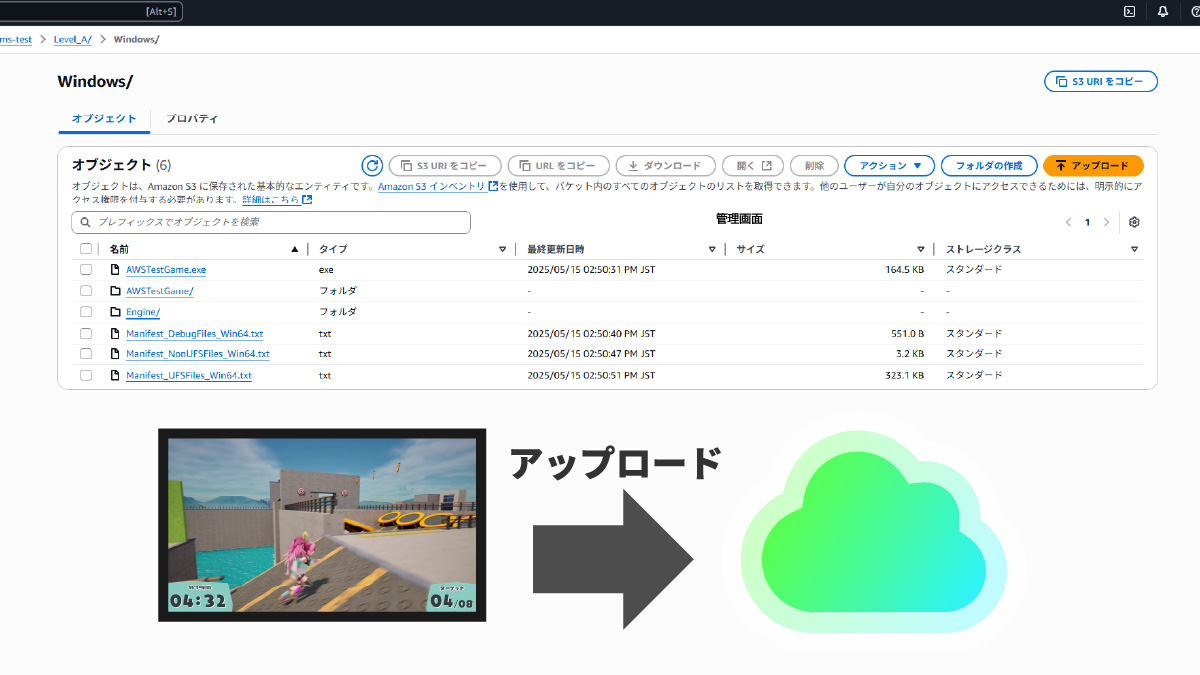1200x675 pixels.
Task: Sort objects by the 名前 column arrow
Action: pyautogui.click(x=294, y=249)
